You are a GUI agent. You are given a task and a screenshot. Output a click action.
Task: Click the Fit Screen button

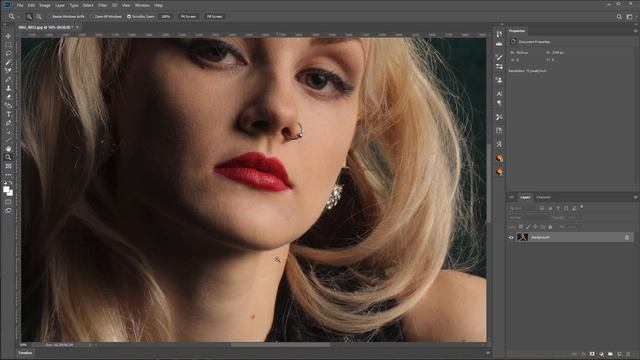[x=188, y=17]
